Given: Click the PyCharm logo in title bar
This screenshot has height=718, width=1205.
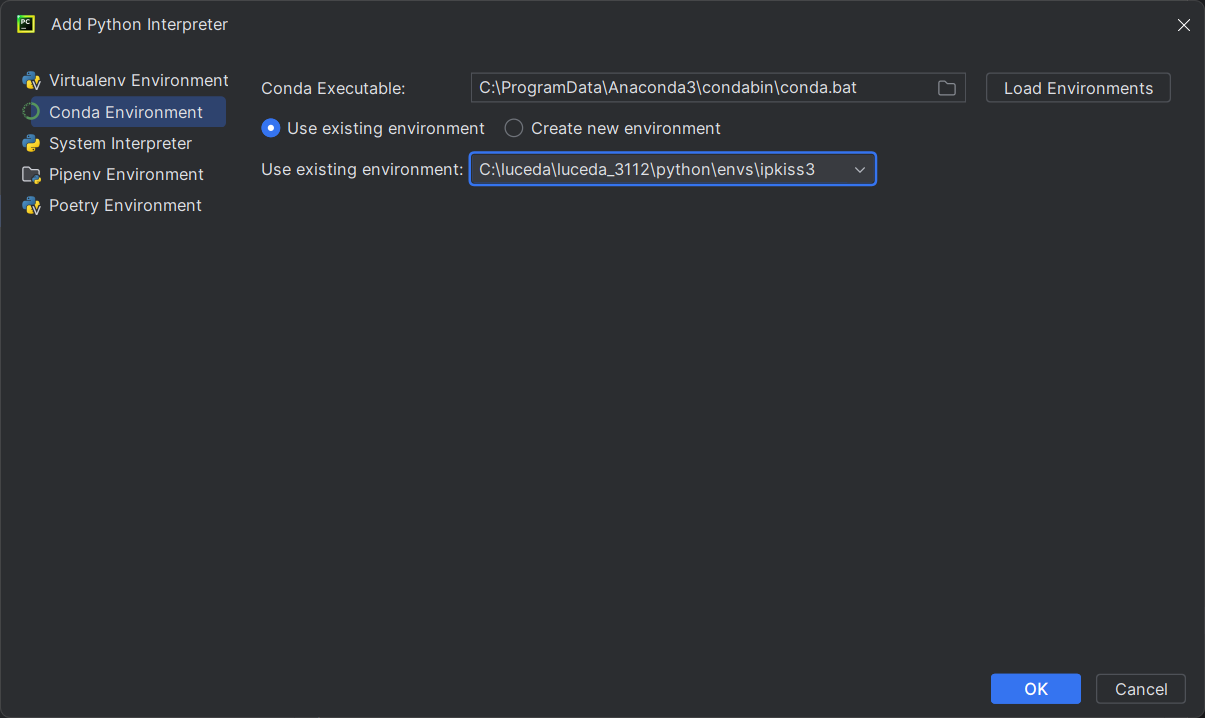Looking at the screenshot, I should click(26, 24).
